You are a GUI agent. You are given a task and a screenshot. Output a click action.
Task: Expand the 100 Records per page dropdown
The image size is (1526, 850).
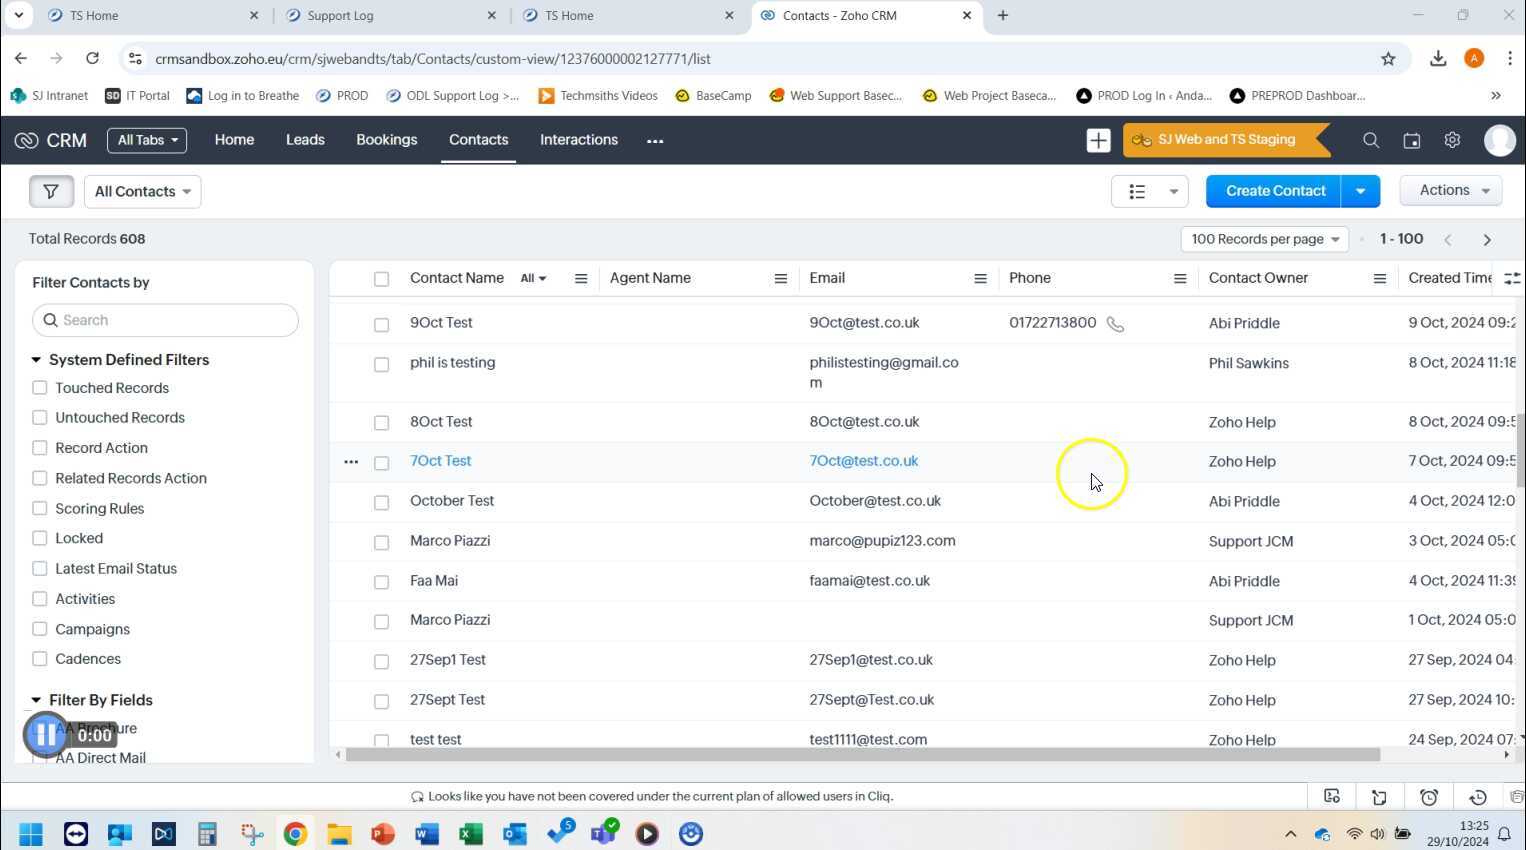[x=1264, y=240]
